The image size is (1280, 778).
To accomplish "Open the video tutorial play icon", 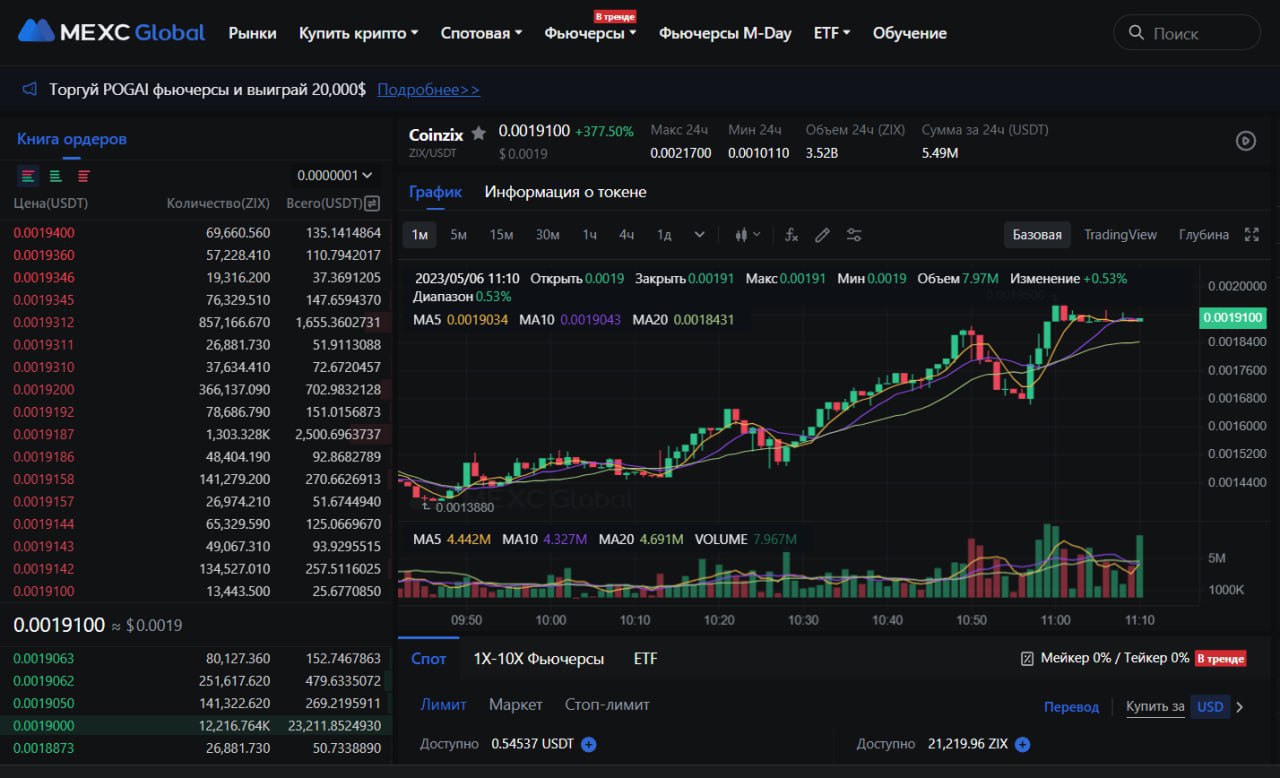I will click(x=1246, y=141).
